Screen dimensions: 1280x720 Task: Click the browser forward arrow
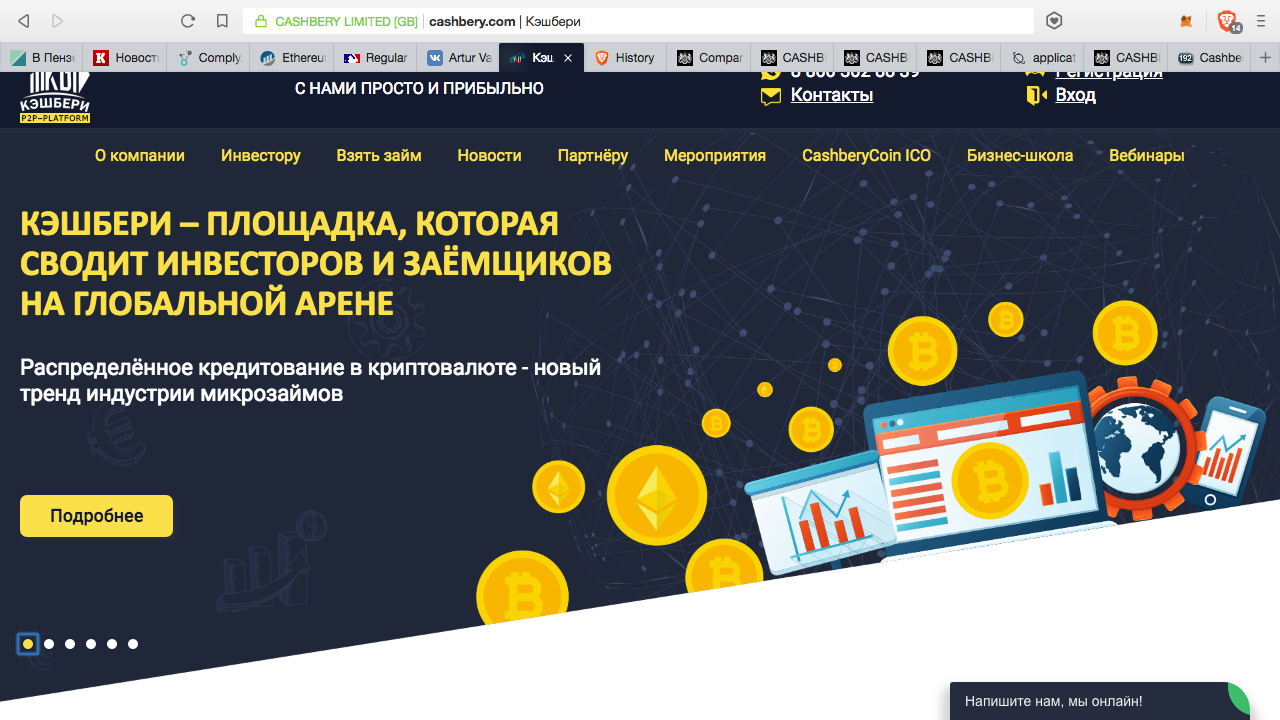point(57,21)
